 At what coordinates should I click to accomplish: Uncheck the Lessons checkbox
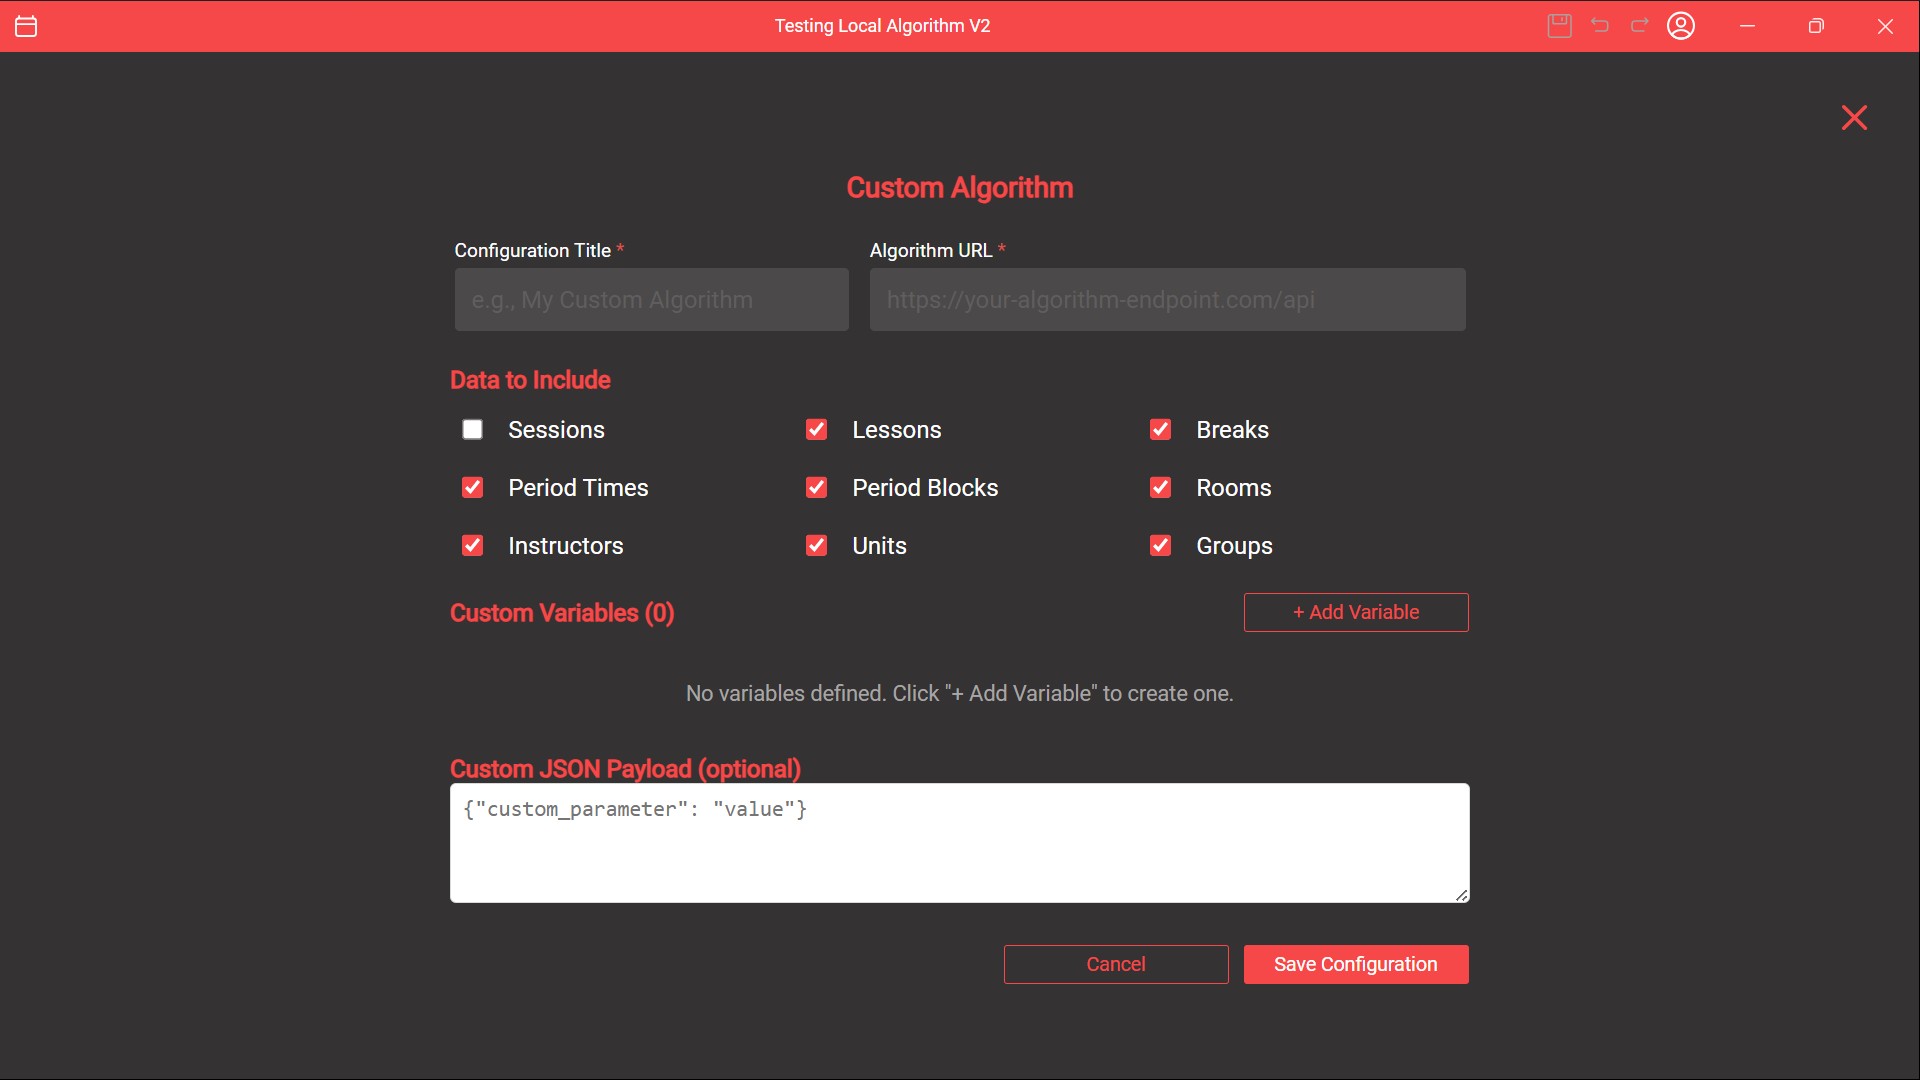tap(817, 430)
